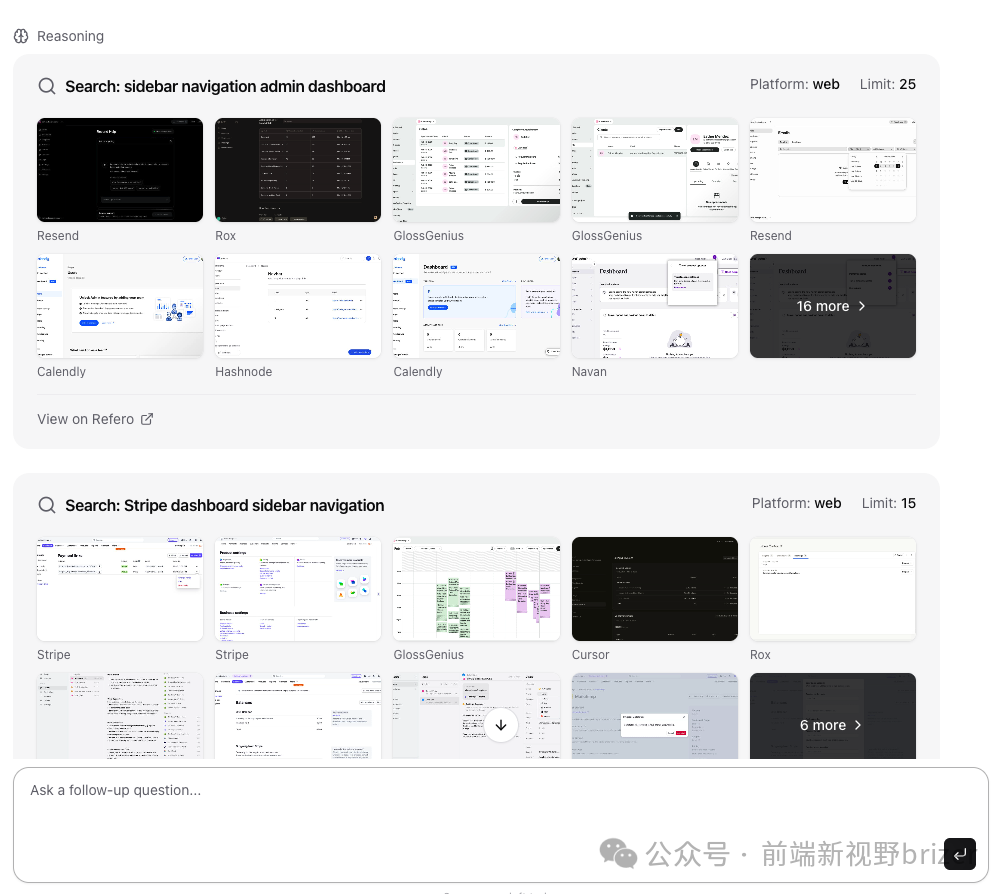The height and width of the screenshot is (894, 1008).
Task: Open the first dark Resend thumbnail
Action: click(x=120, y=170)
